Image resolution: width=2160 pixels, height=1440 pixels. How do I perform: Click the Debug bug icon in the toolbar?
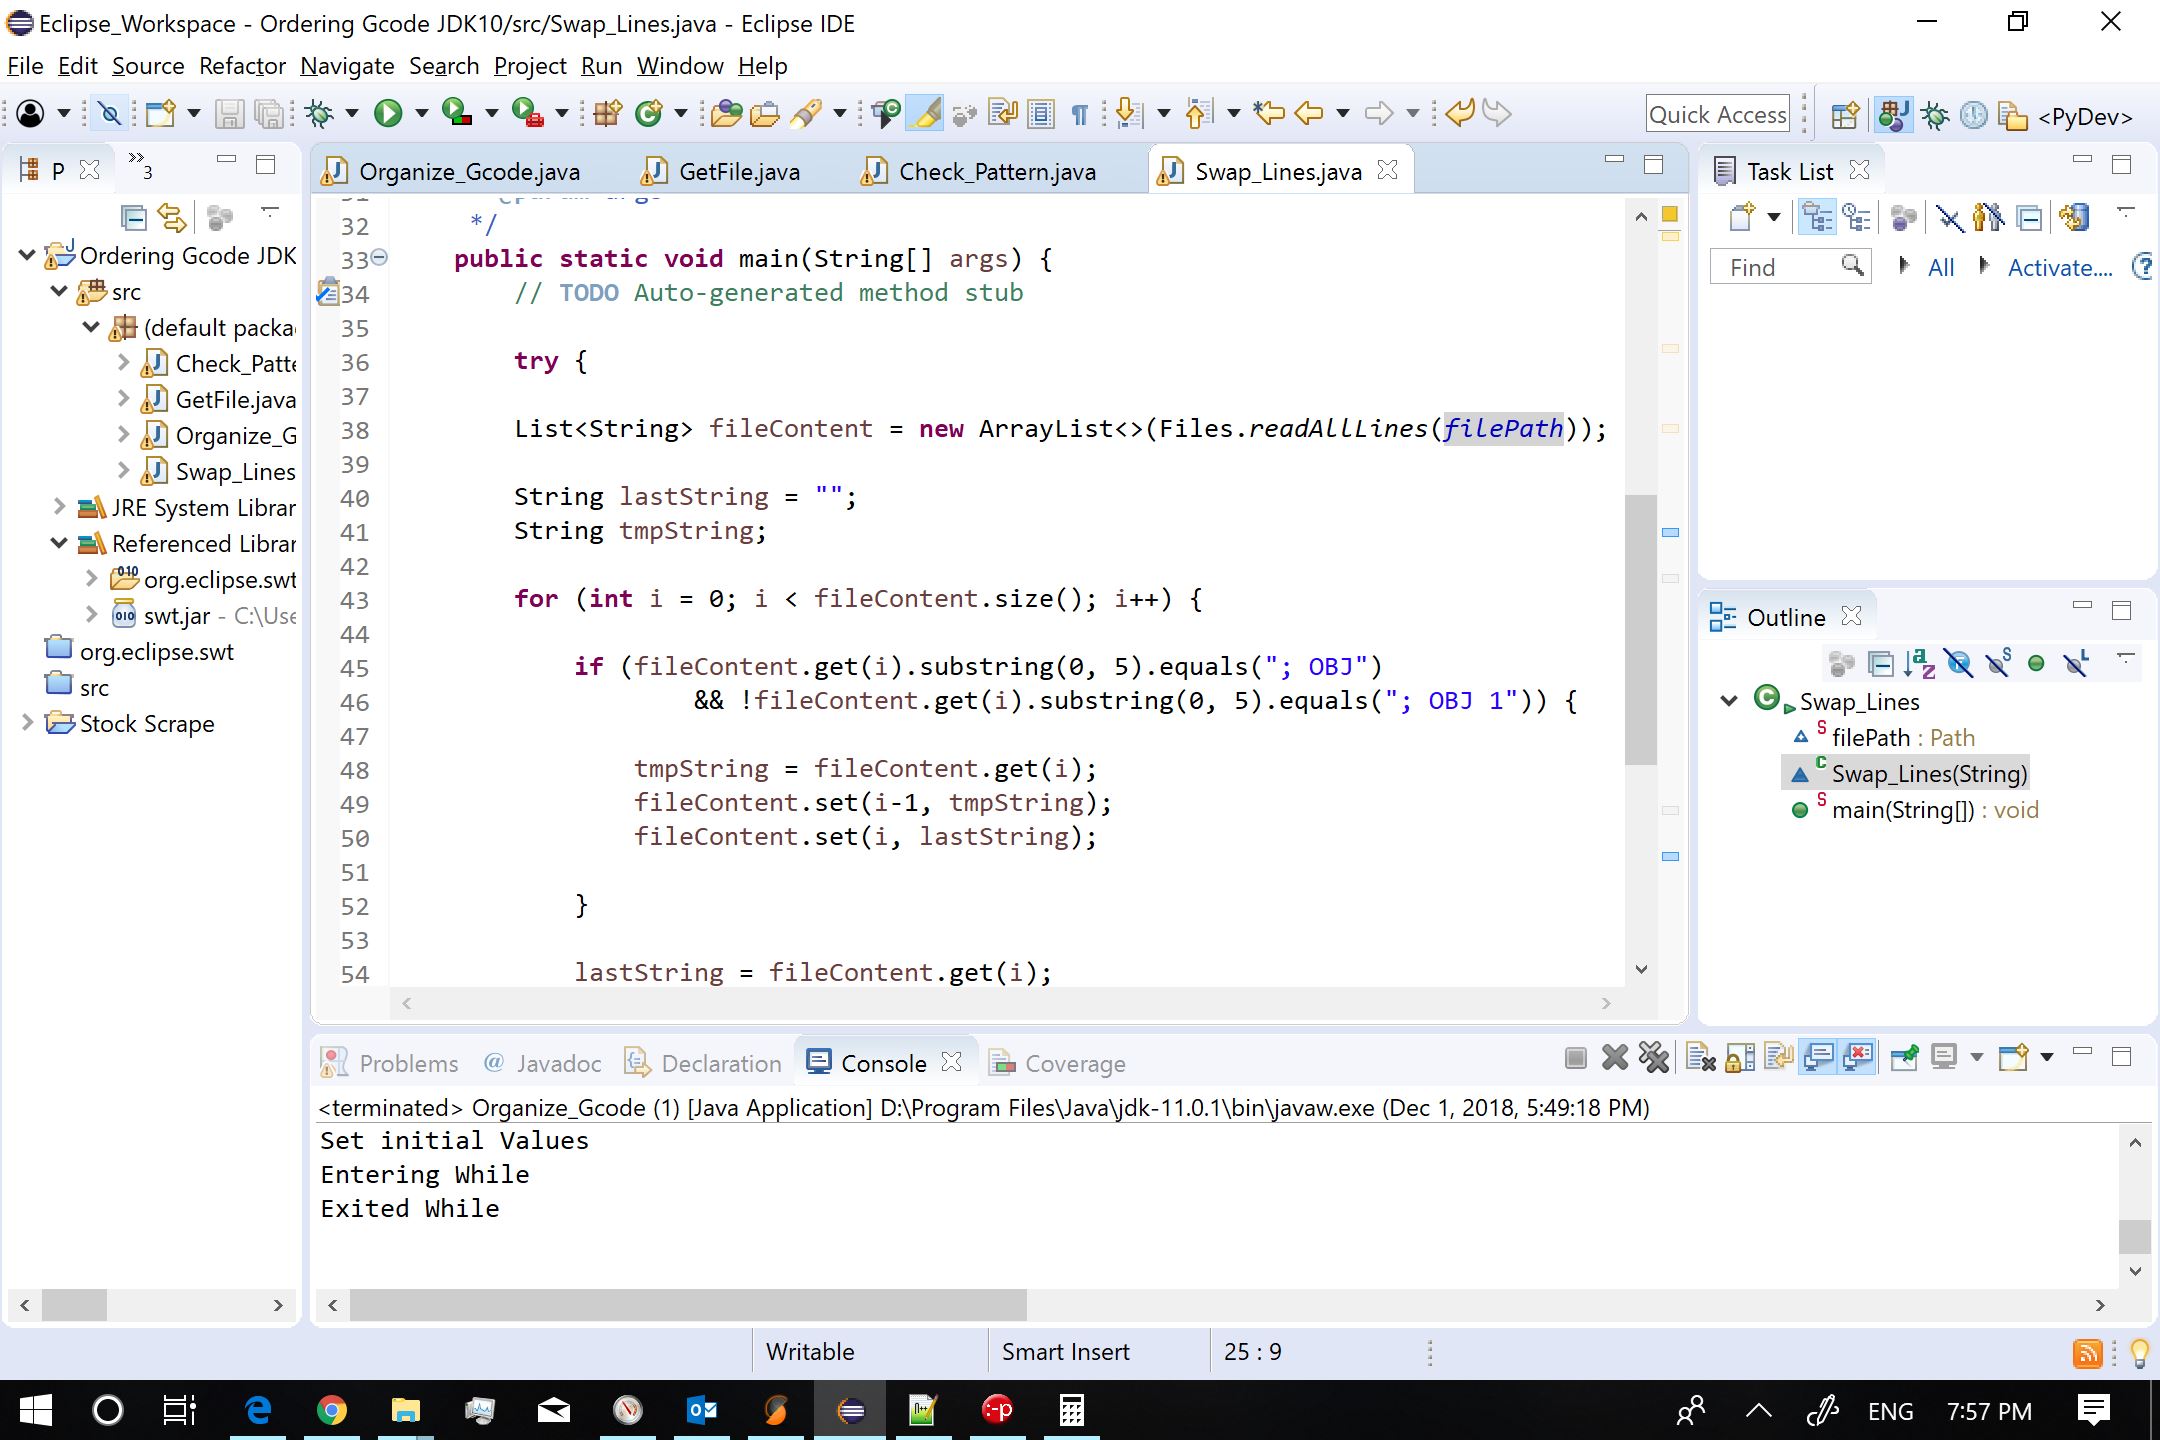click(x=320, y=114)
